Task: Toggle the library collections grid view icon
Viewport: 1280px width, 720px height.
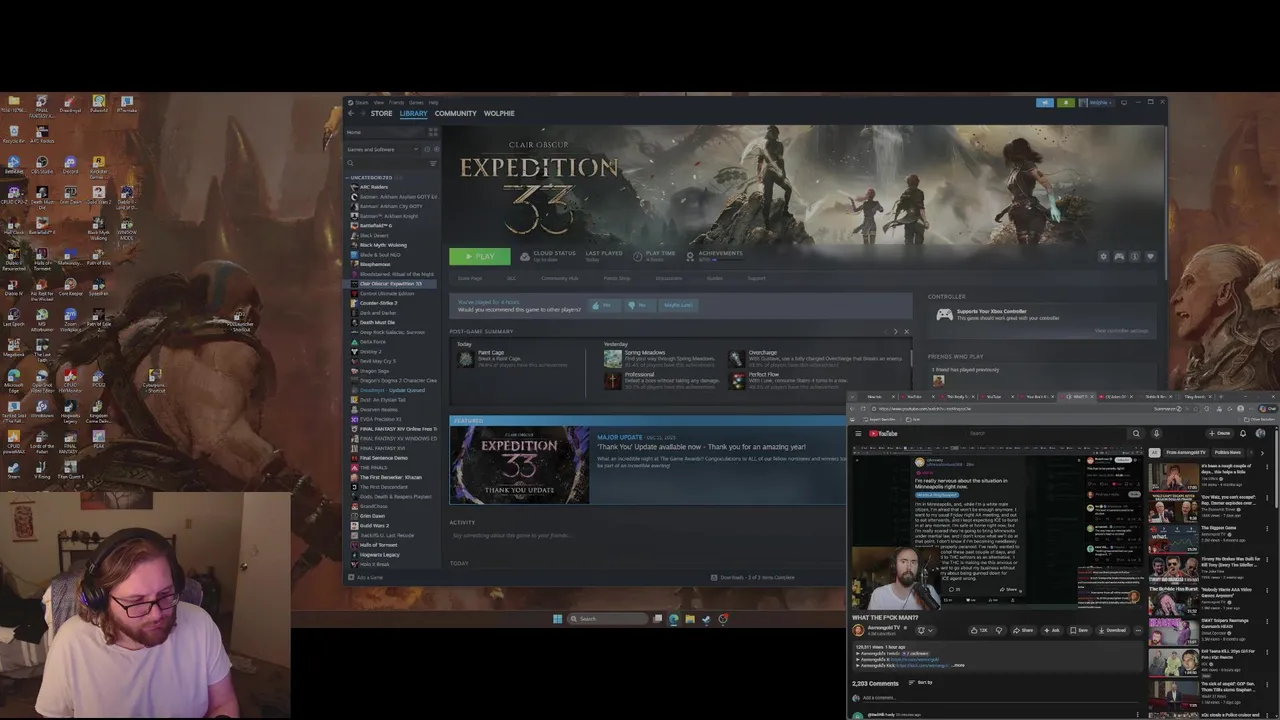Action: click(433, 132)
